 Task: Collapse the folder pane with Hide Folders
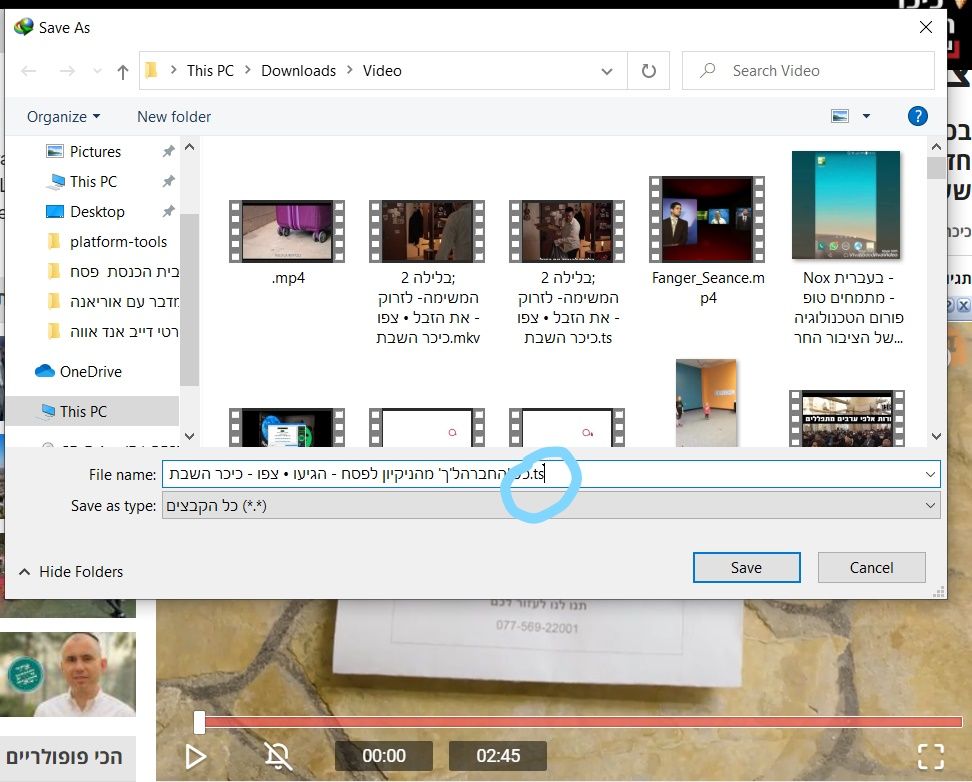71,572
